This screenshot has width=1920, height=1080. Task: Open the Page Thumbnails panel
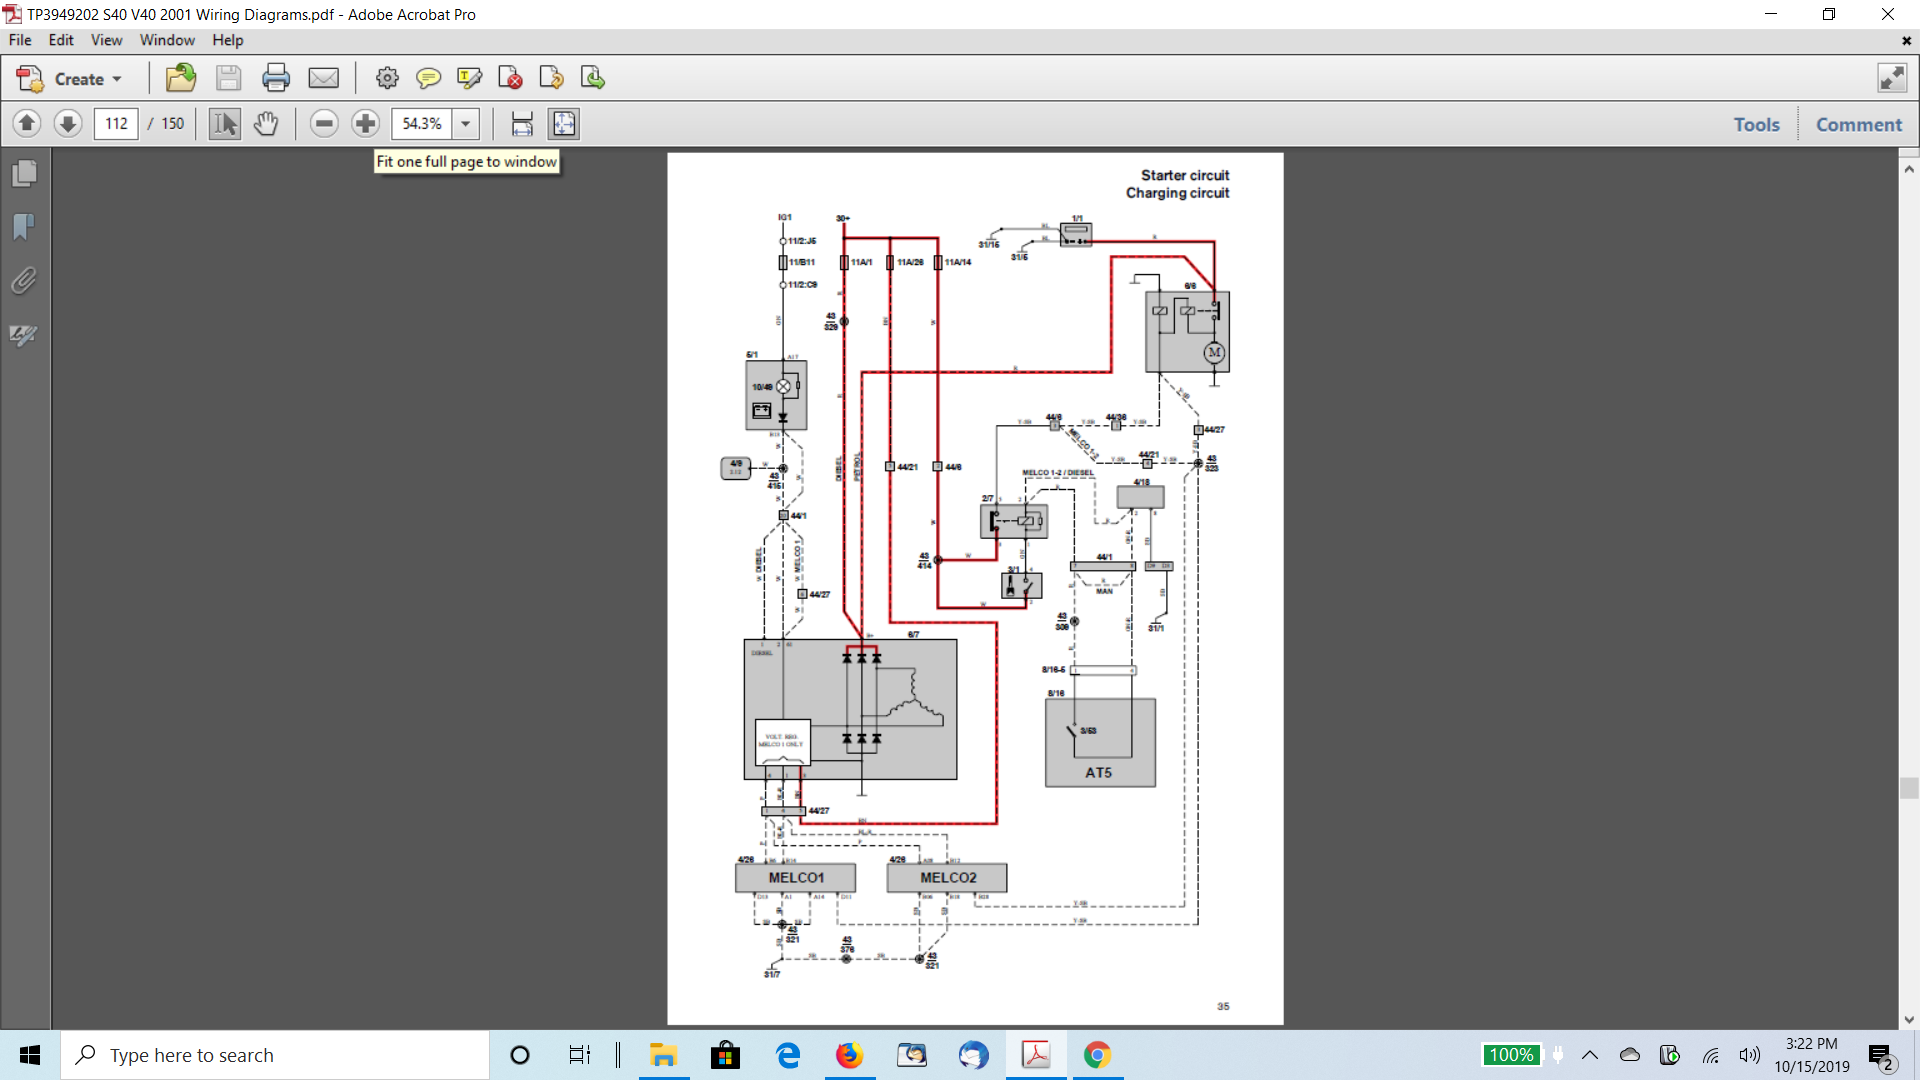24,174
